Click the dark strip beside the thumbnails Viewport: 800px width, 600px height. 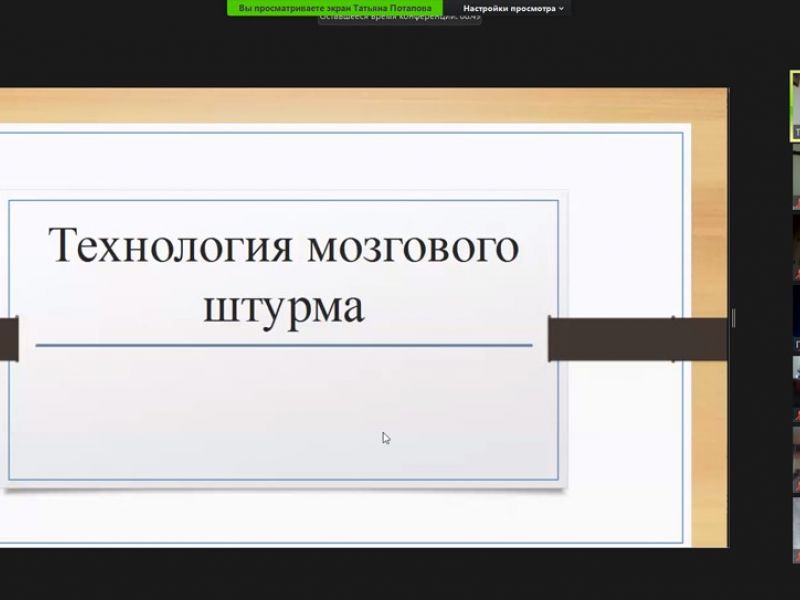tap(755, 300)
